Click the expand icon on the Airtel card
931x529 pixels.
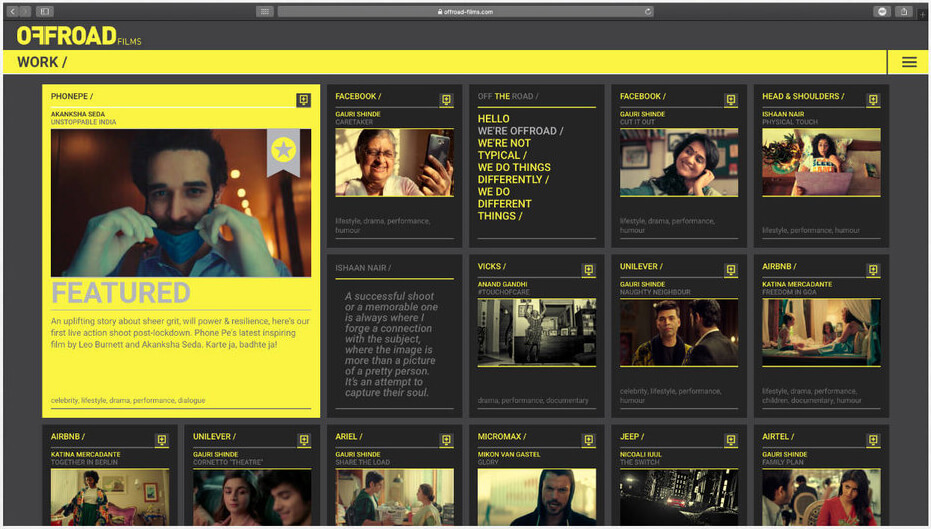[x=873, y=440]
